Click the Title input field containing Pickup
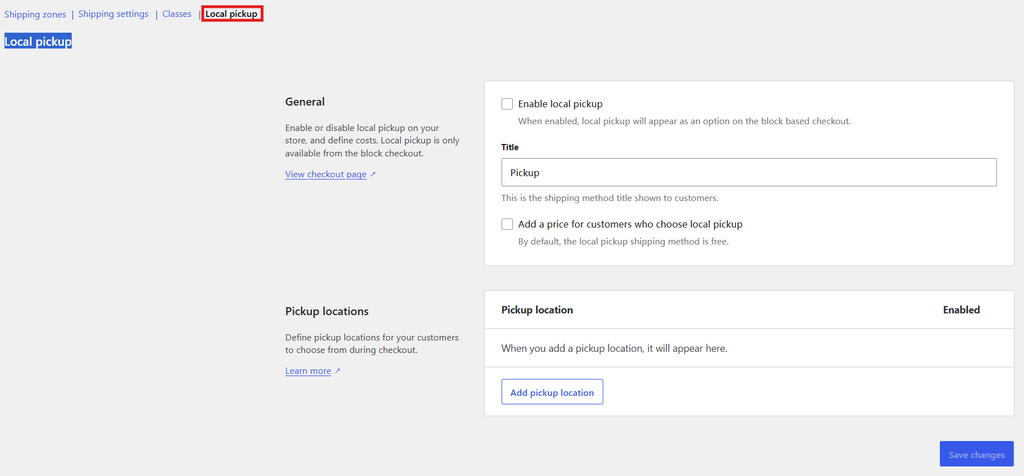The width and height of the screenshot is (1024, 476). pyautogui.click(x=748, y=172)
